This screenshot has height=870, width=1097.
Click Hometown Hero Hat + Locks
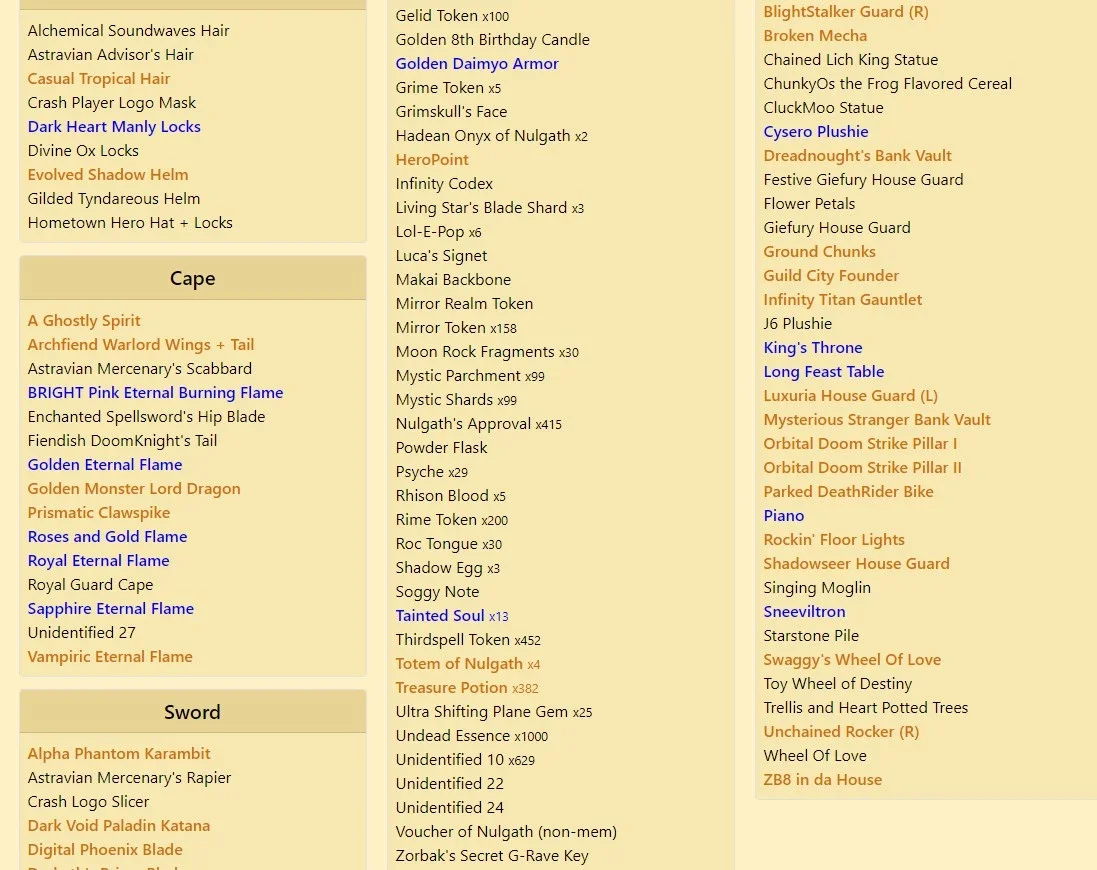[x=130, y=222]
